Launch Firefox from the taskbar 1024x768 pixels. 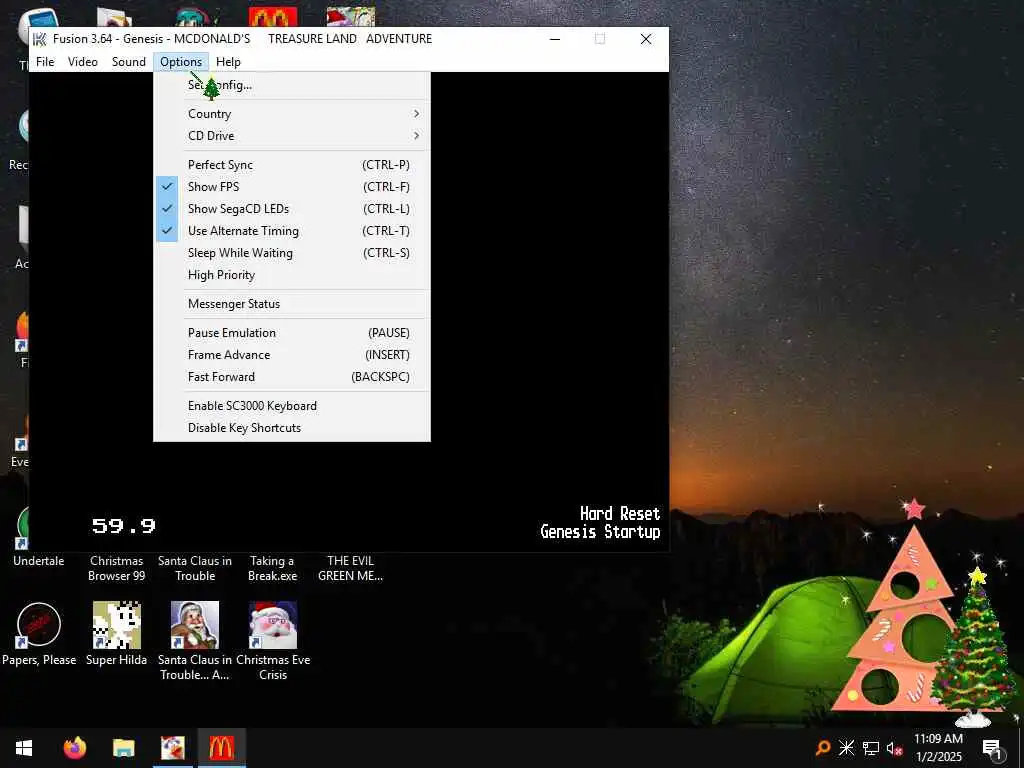click(x=75, y=748)
